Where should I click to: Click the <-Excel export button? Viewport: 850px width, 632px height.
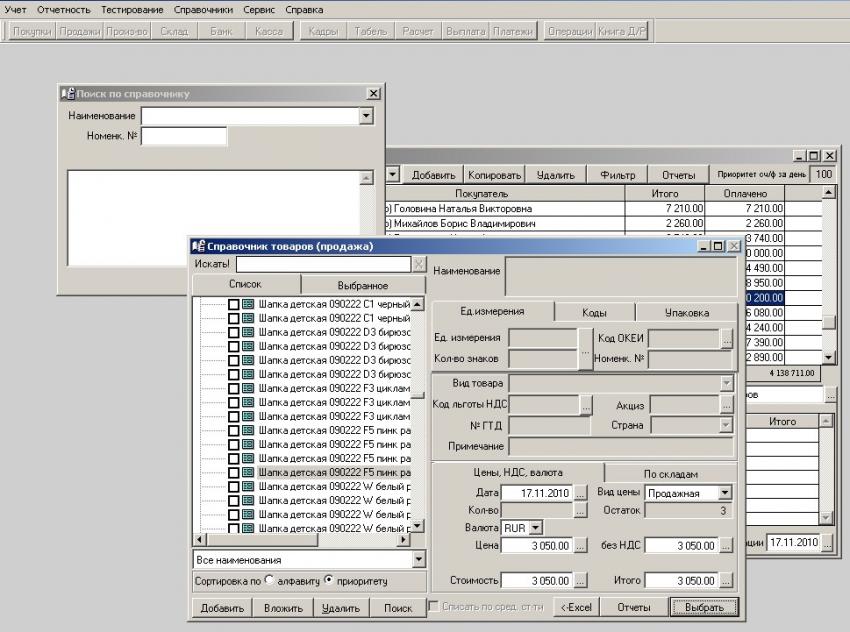tap(578, 607)
